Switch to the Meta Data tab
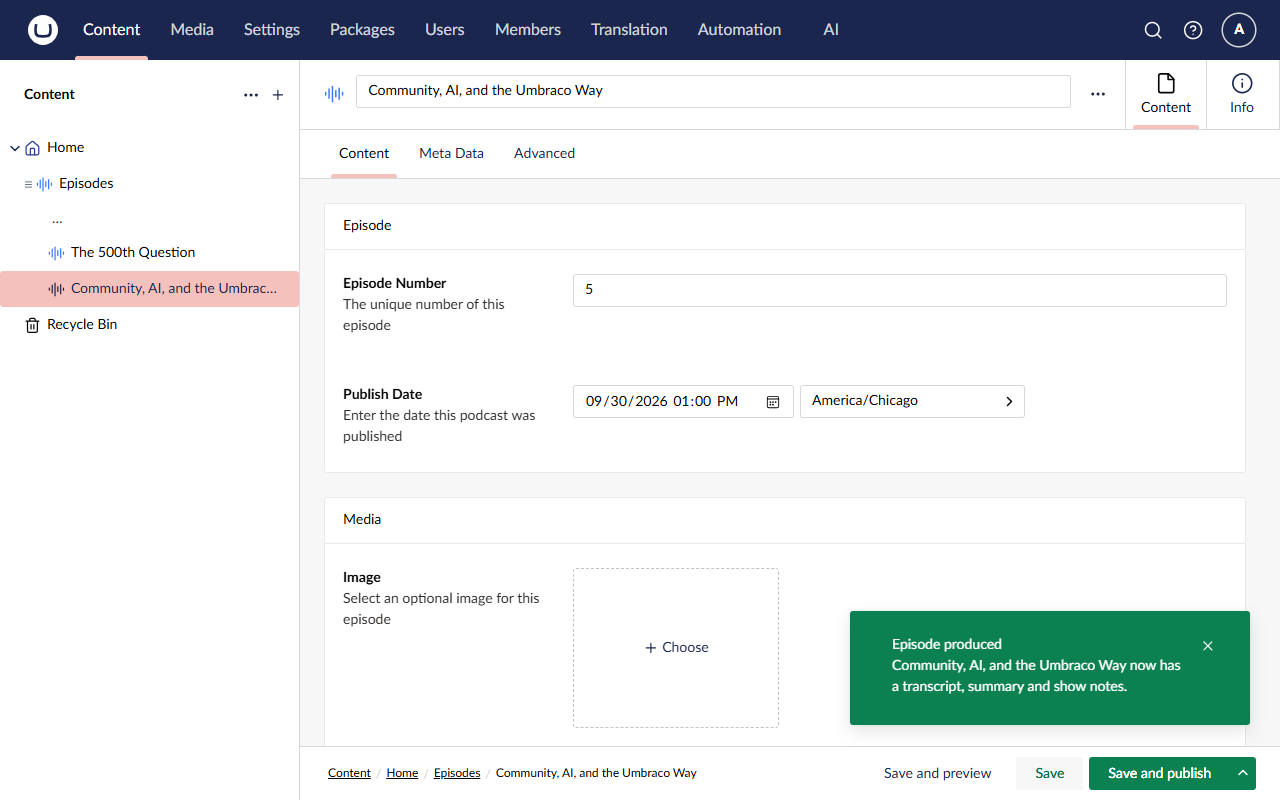Image resolution: width=1280 pixels, height=800 pixels. (x=451, y=154)
